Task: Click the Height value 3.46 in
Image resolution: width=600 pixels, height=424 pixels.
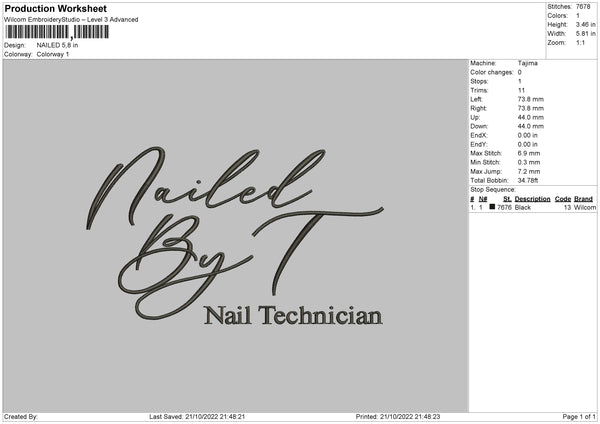Action: (x=586, y=24)
